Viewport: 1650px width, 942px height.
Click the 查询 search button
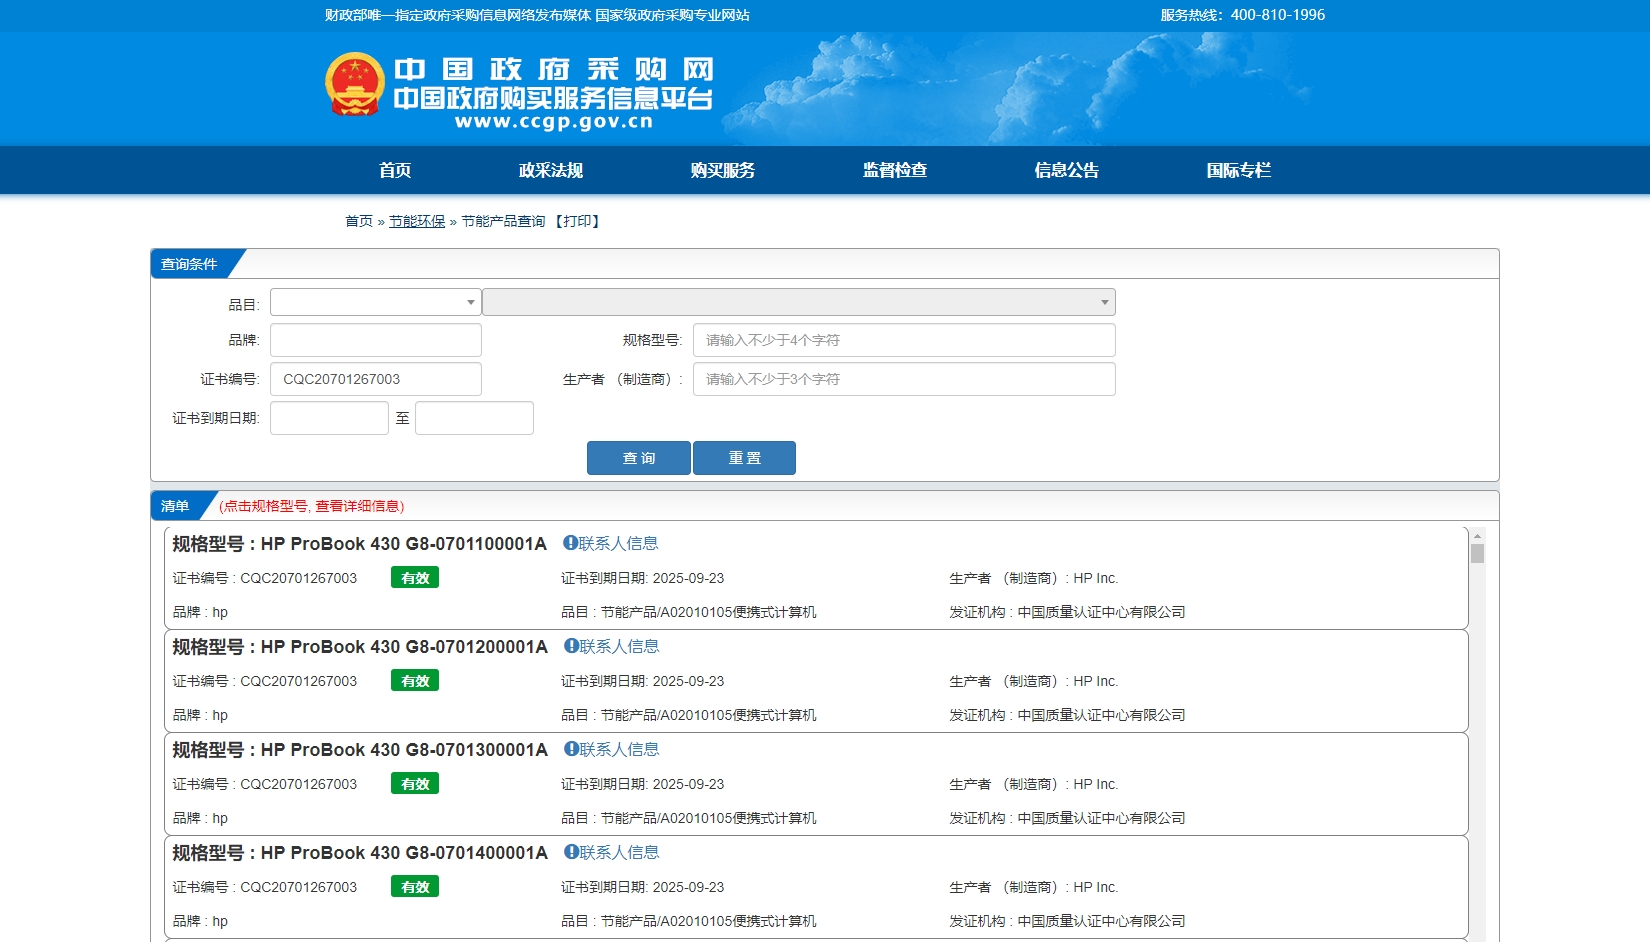(x=639, y=458)
